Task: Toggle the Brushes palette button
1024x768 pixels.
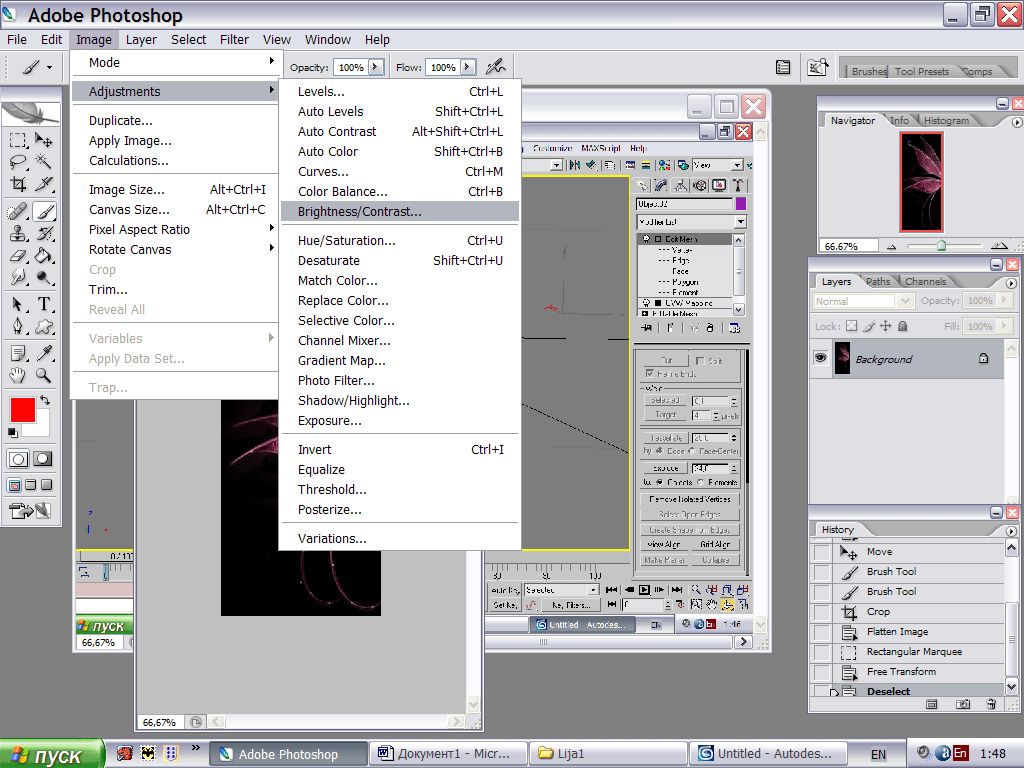Action: 867,71
